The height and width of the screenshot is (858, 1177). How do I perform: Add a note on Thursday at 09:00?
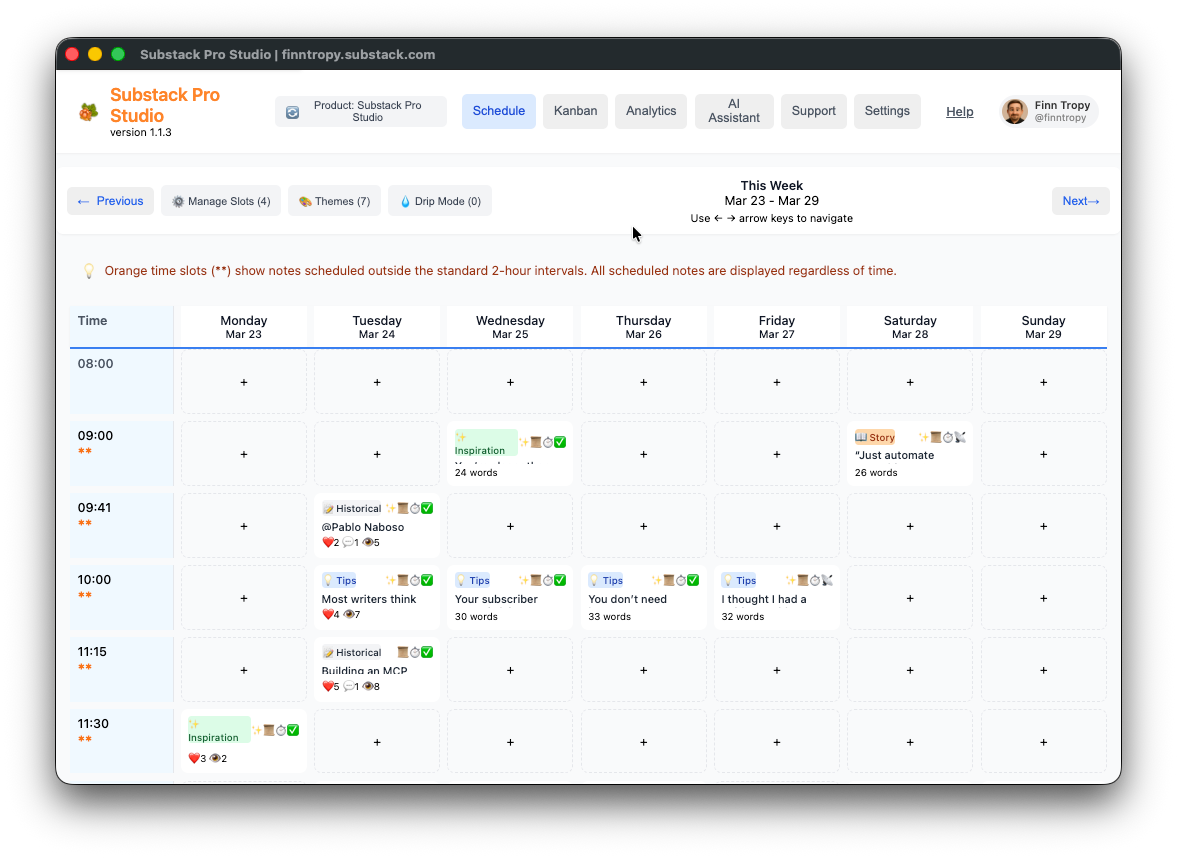tap(643, 455)
